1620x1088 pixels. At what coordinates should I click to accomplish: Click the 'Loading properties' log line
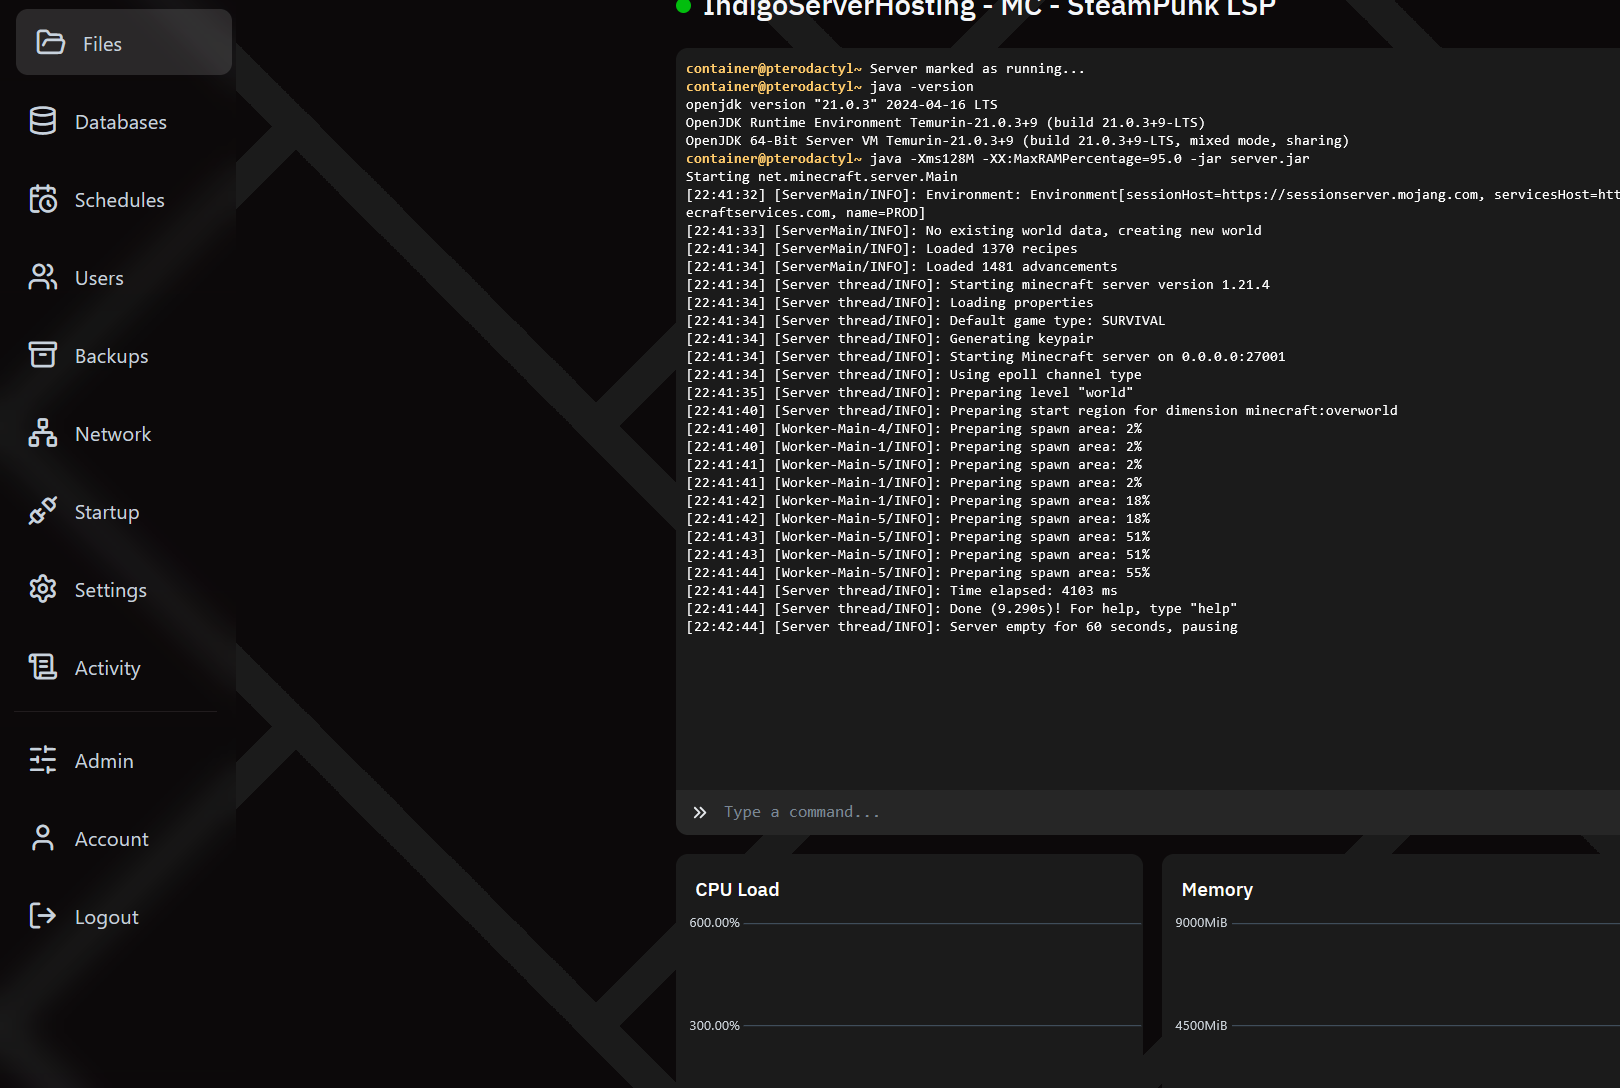click(x=889, y=302)
